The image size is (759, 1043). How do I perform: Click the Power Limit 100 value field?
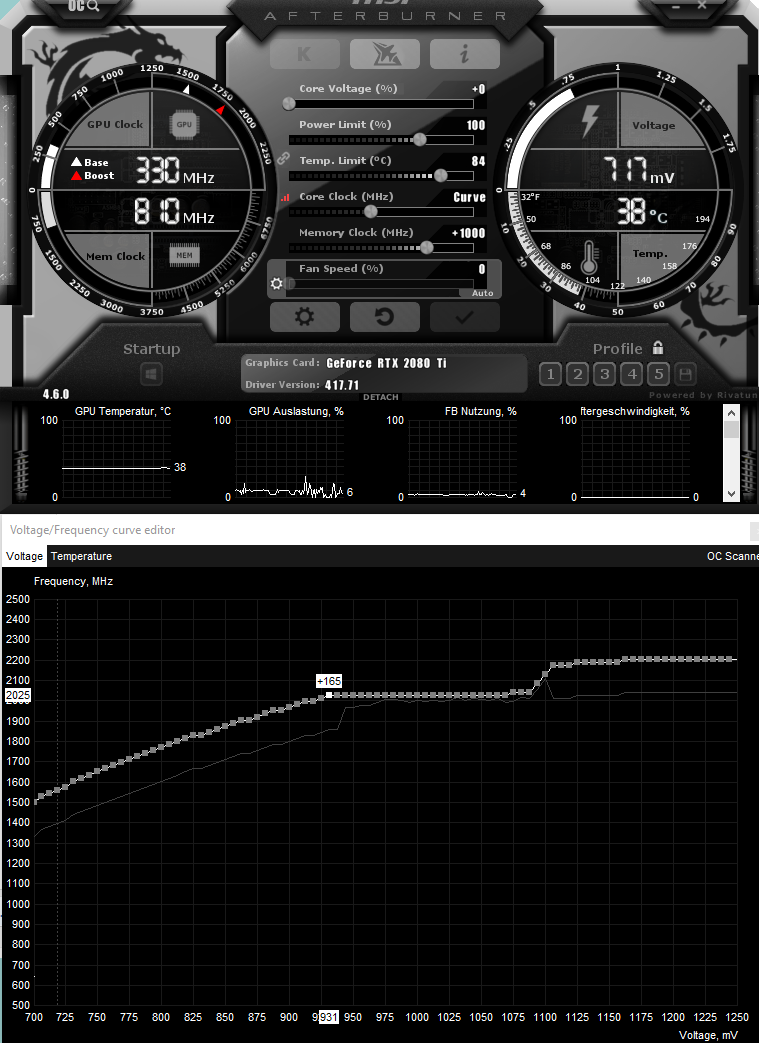click(x=476, y=125)
